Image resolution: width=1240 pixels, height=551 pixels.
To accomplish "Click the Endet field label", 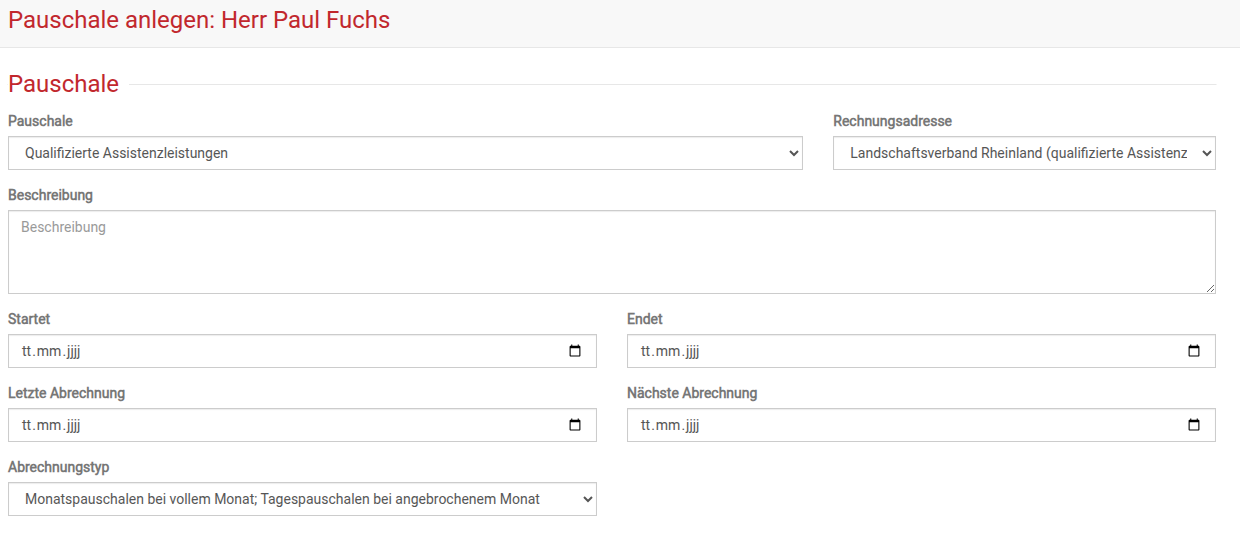I will point(644,319).
